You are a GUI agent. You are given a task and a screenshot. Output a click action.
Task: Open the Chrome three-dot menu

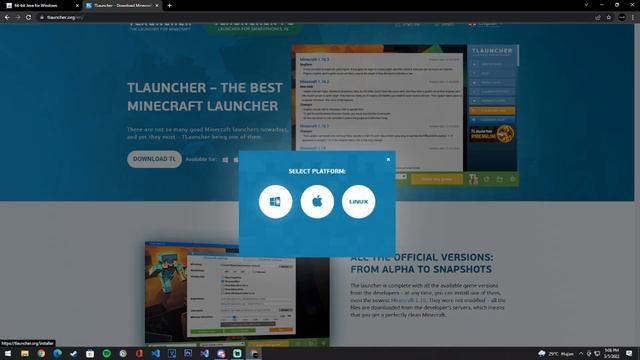[x=633, y=17]
